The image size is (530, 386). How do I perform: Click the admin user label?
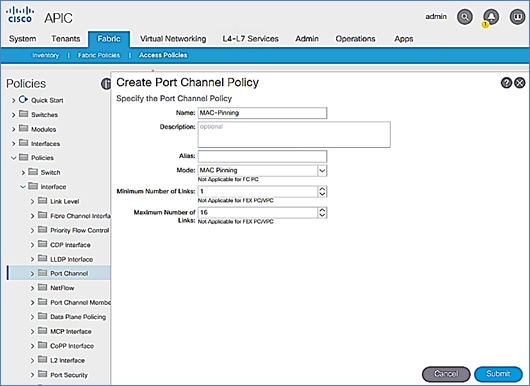click(436, 17)
